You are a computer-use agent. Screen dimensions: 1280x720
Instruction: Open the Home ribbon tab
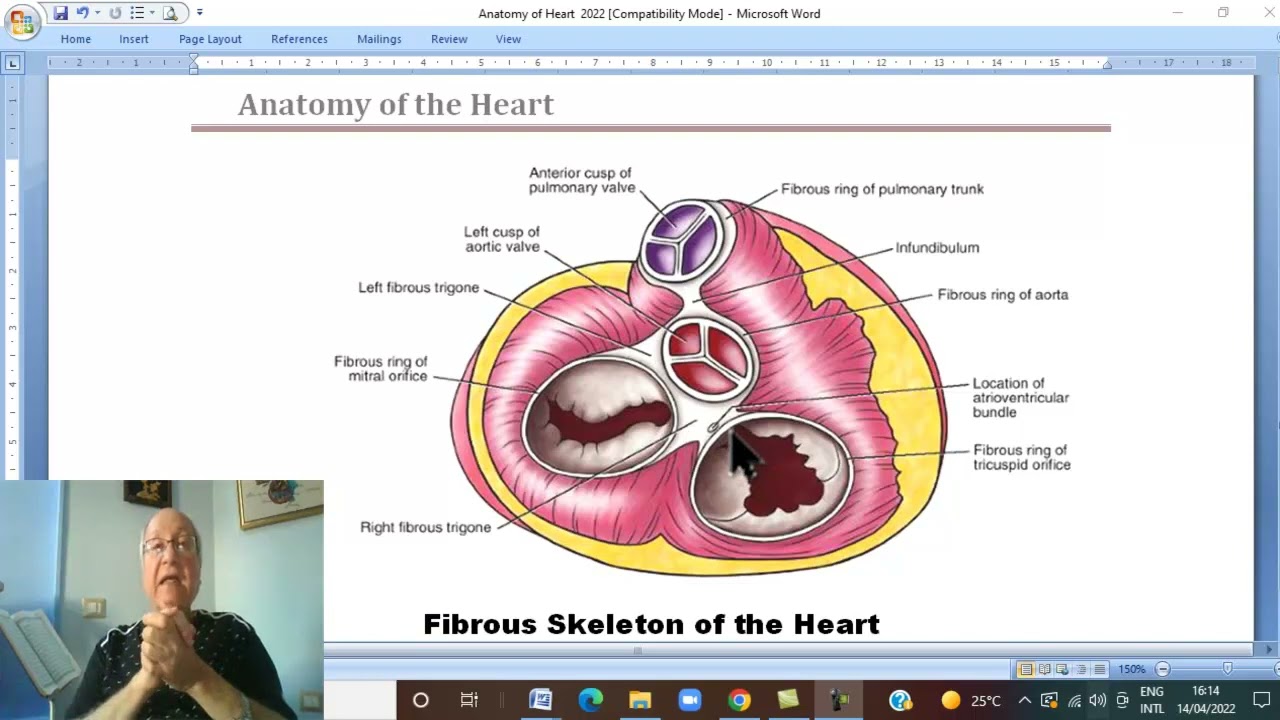(x=75, y=39)
